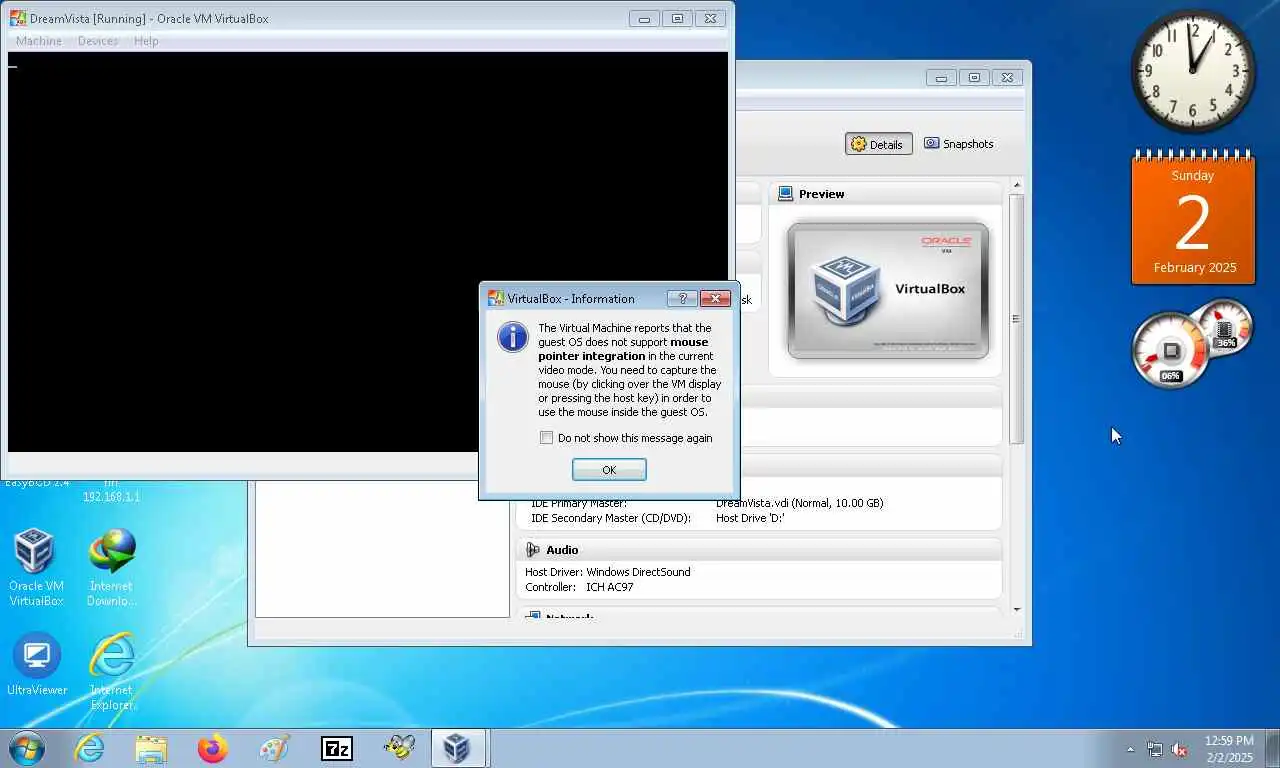Launch Internet Explorer from taskbar
The image size is (1280, 768).
pos(89,748)
